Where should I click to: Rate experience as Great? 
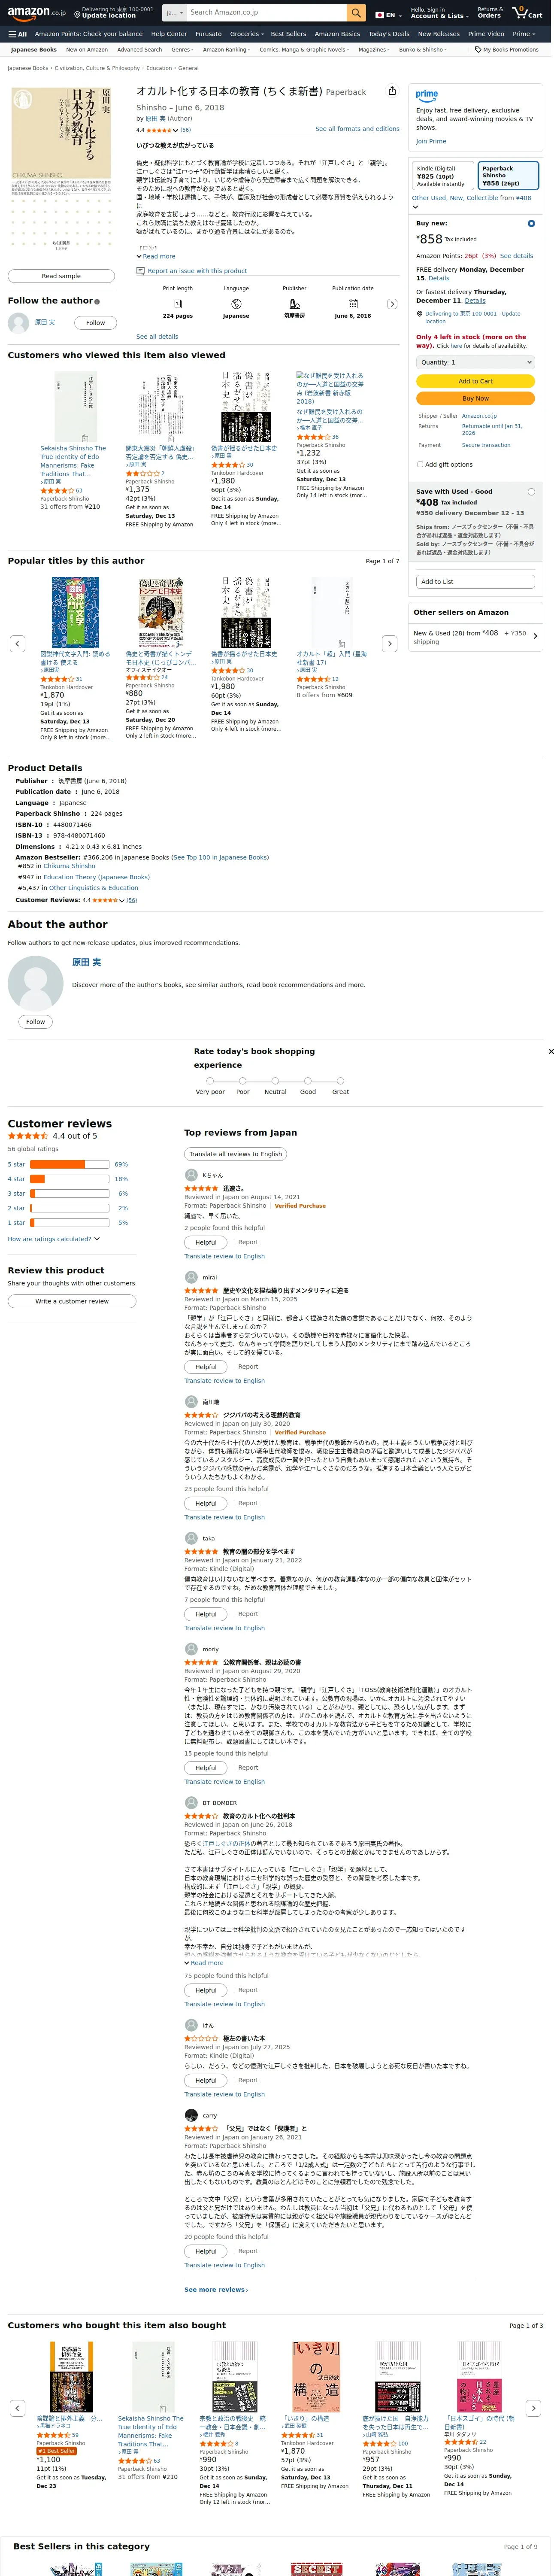coord(340,1081)
